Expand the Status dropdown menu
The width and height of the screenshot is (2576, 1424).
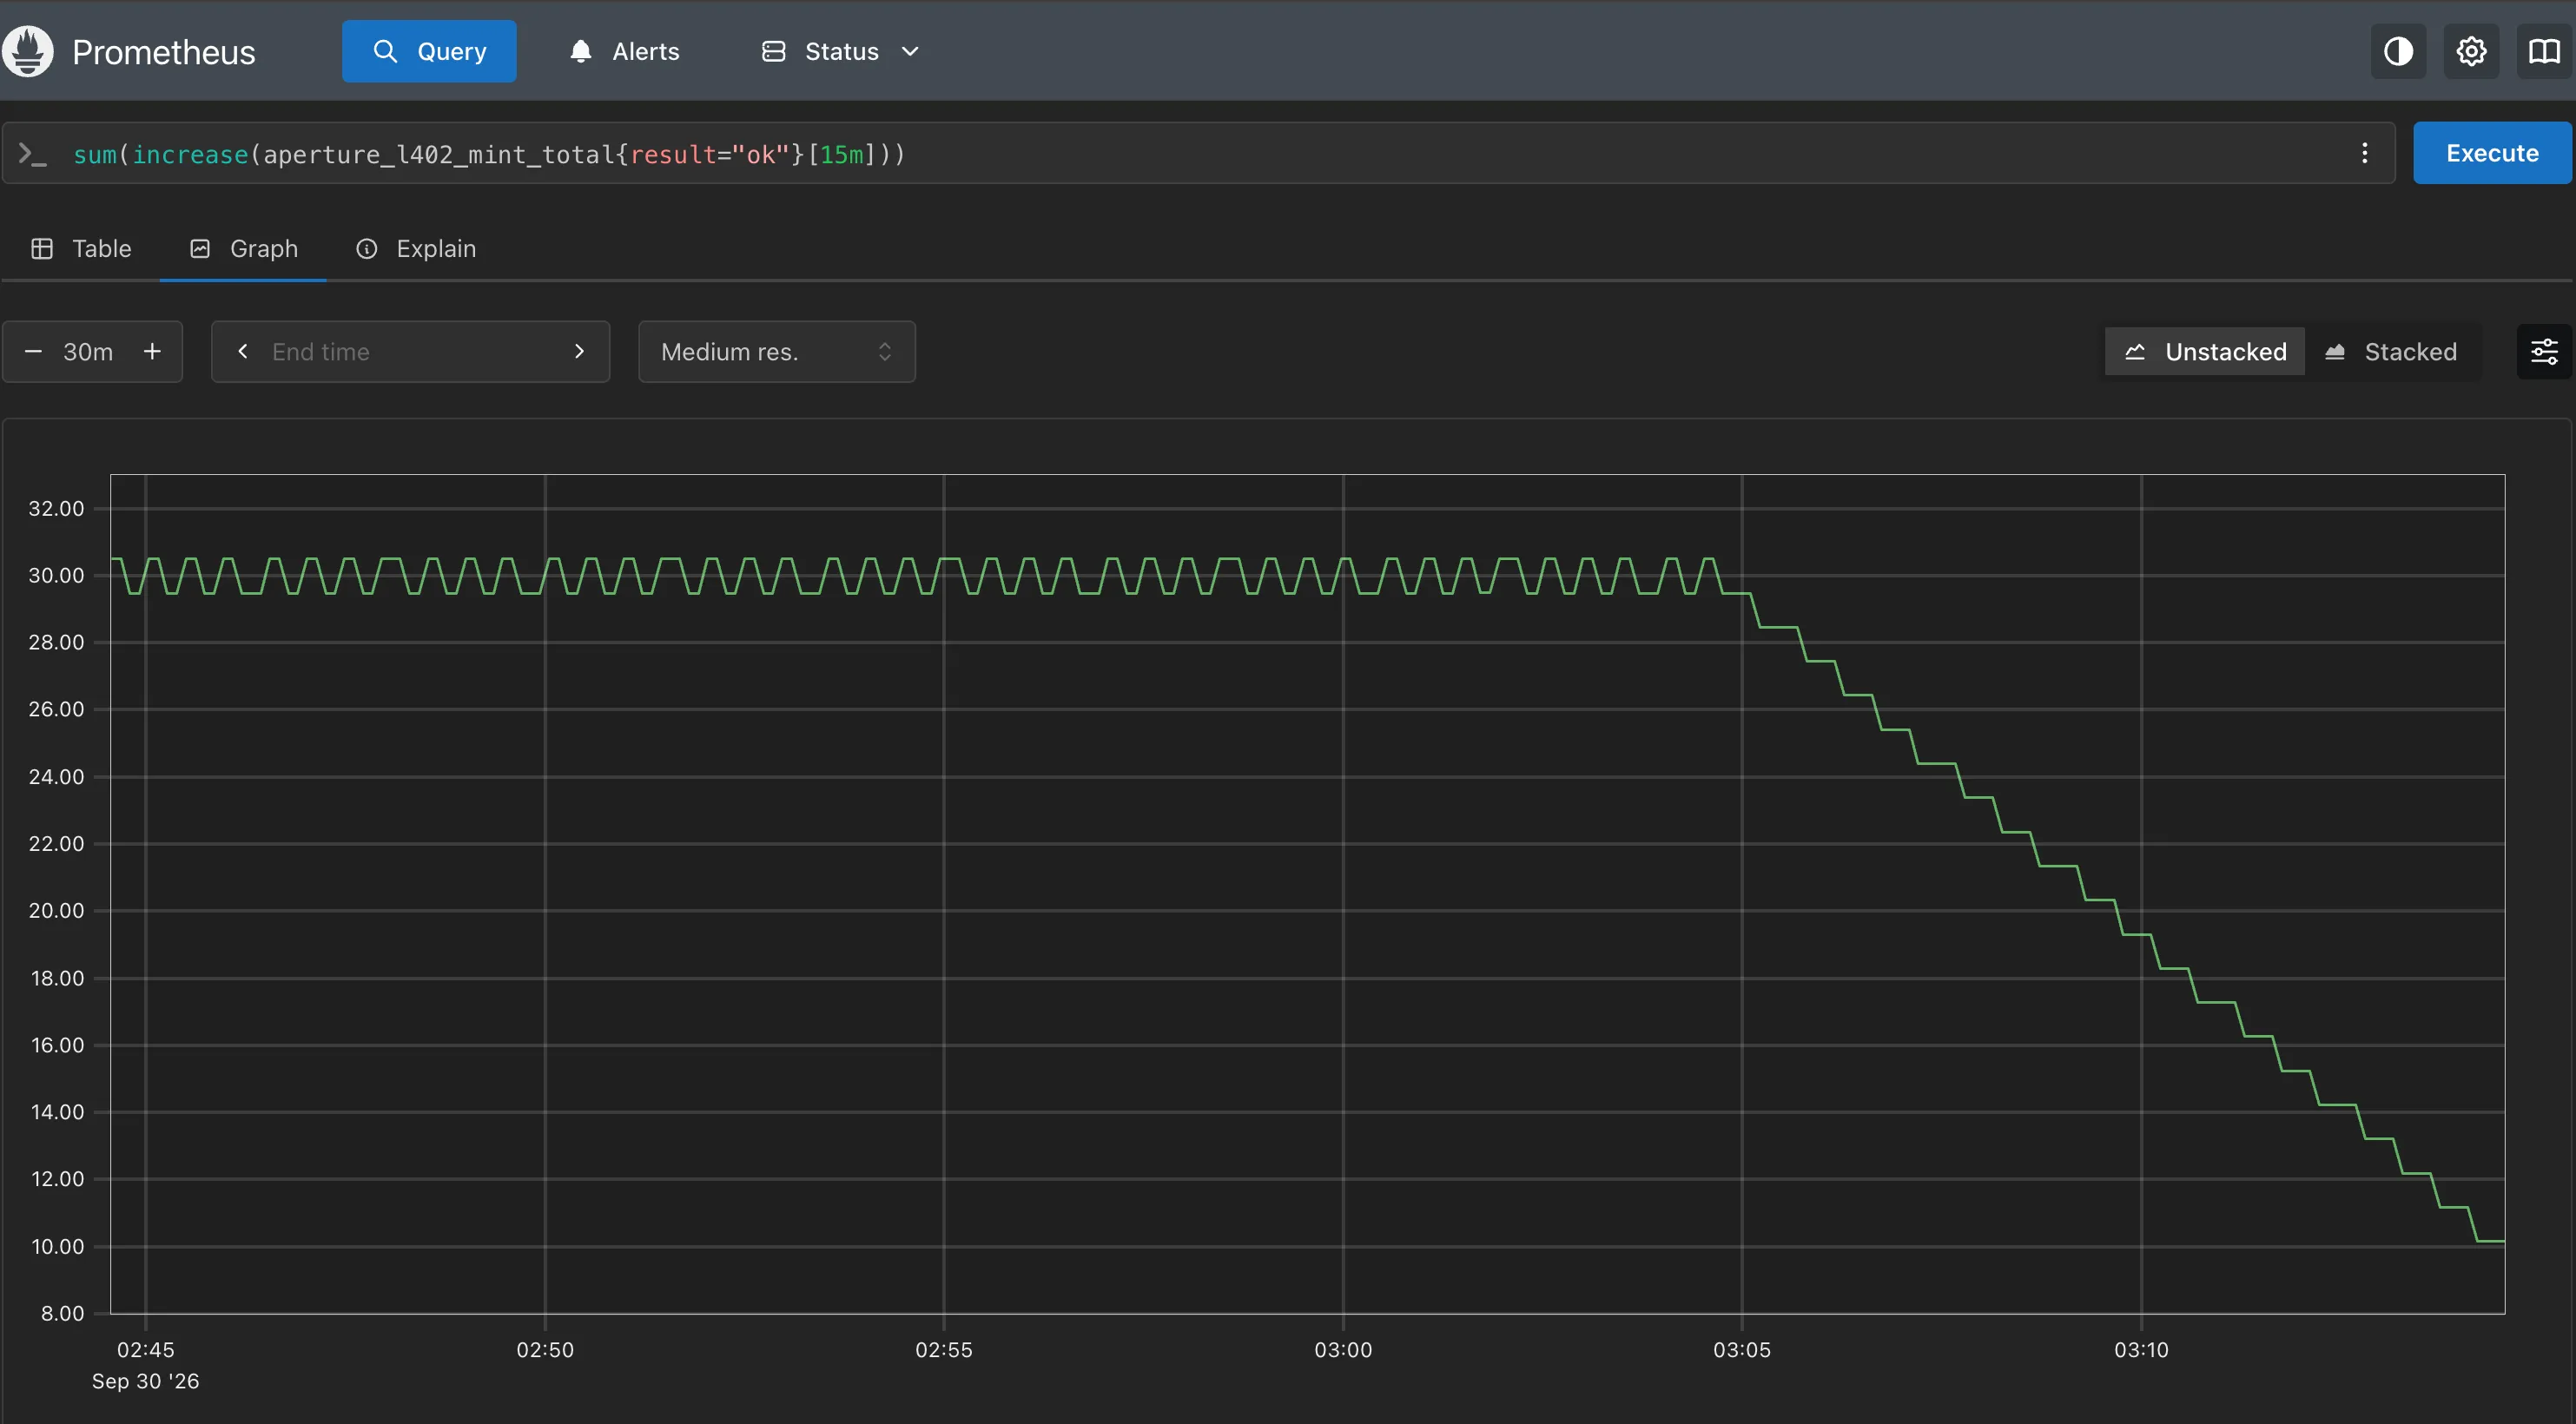pos(840,51)
